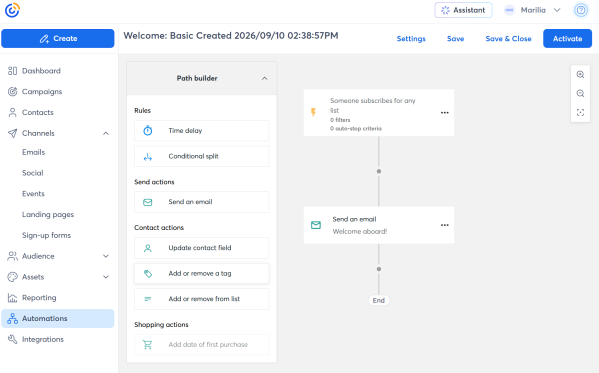Screen dimensions: 599x373
Task: Click the trigger lightning bolt icon
Action: tap(313, 112)
